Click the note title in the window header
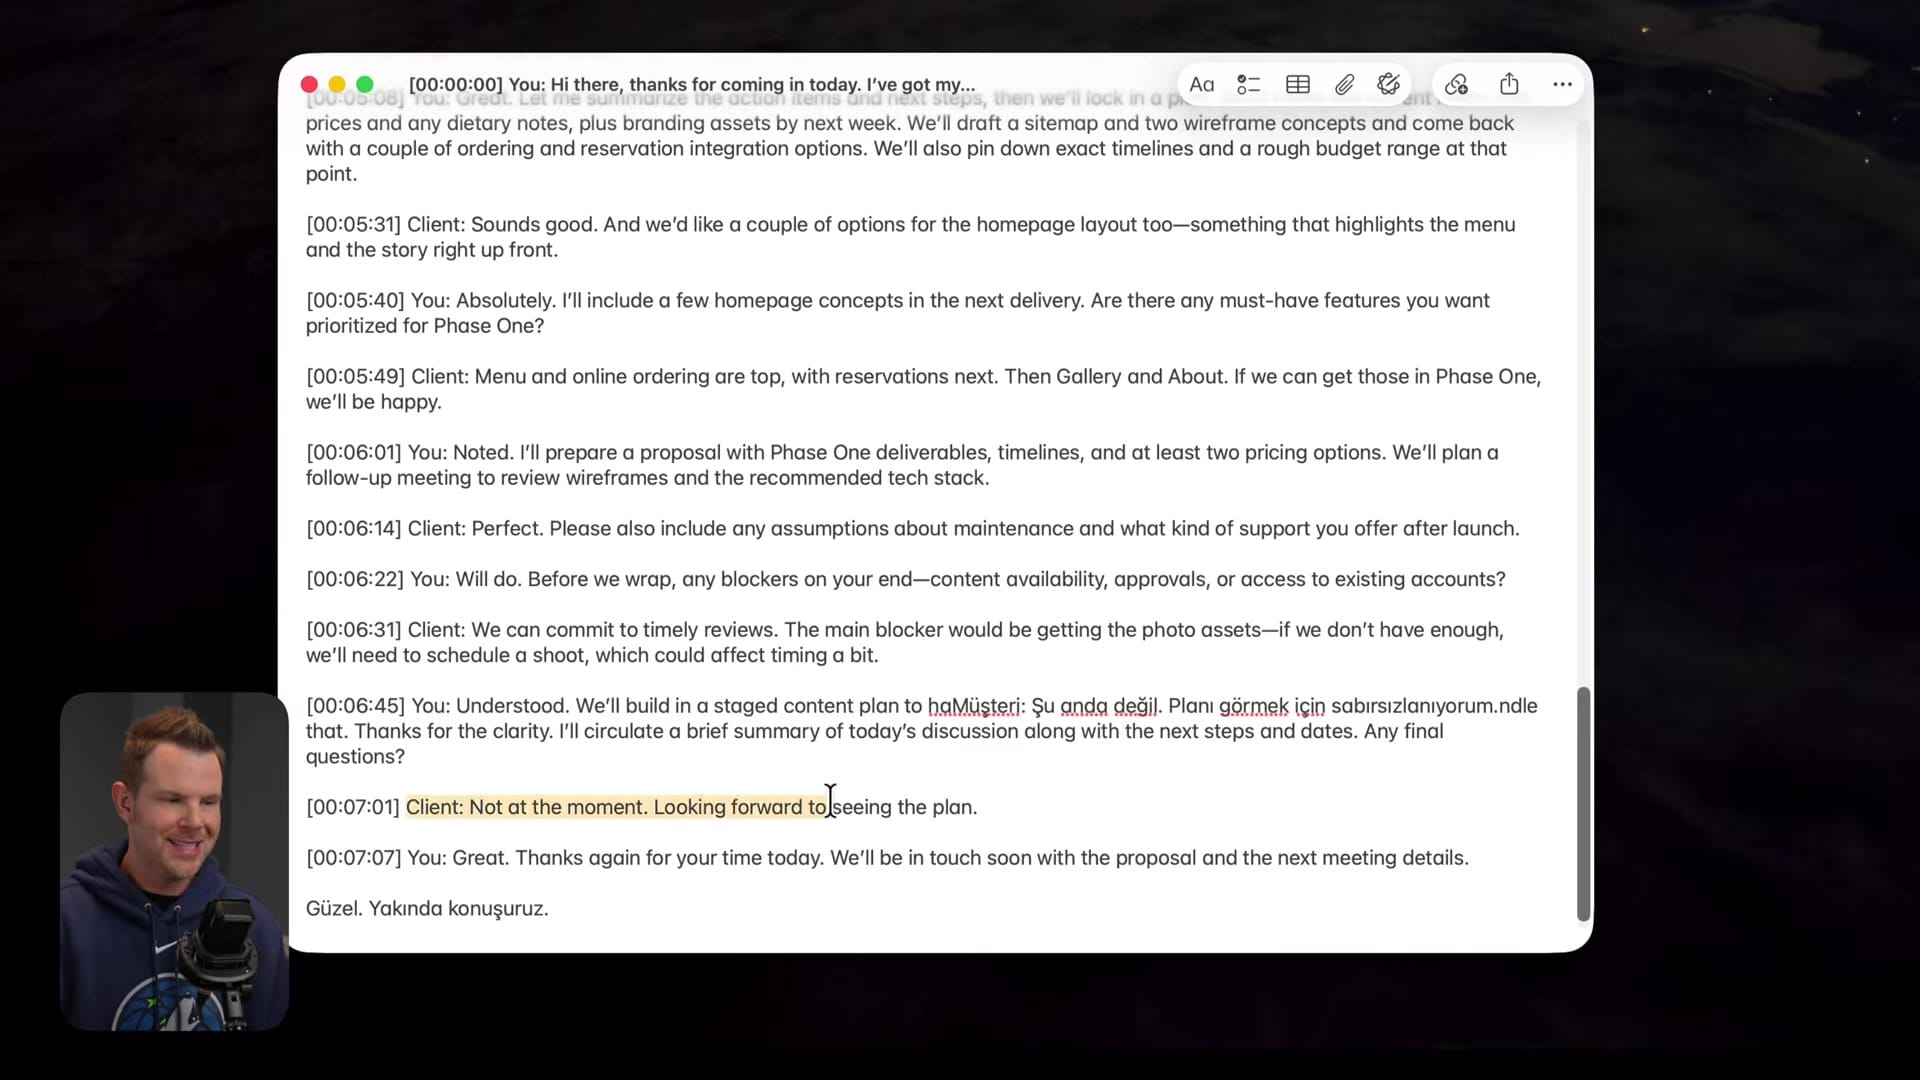The height and width of the screenshot is (1080, 1920). (691, 85)
